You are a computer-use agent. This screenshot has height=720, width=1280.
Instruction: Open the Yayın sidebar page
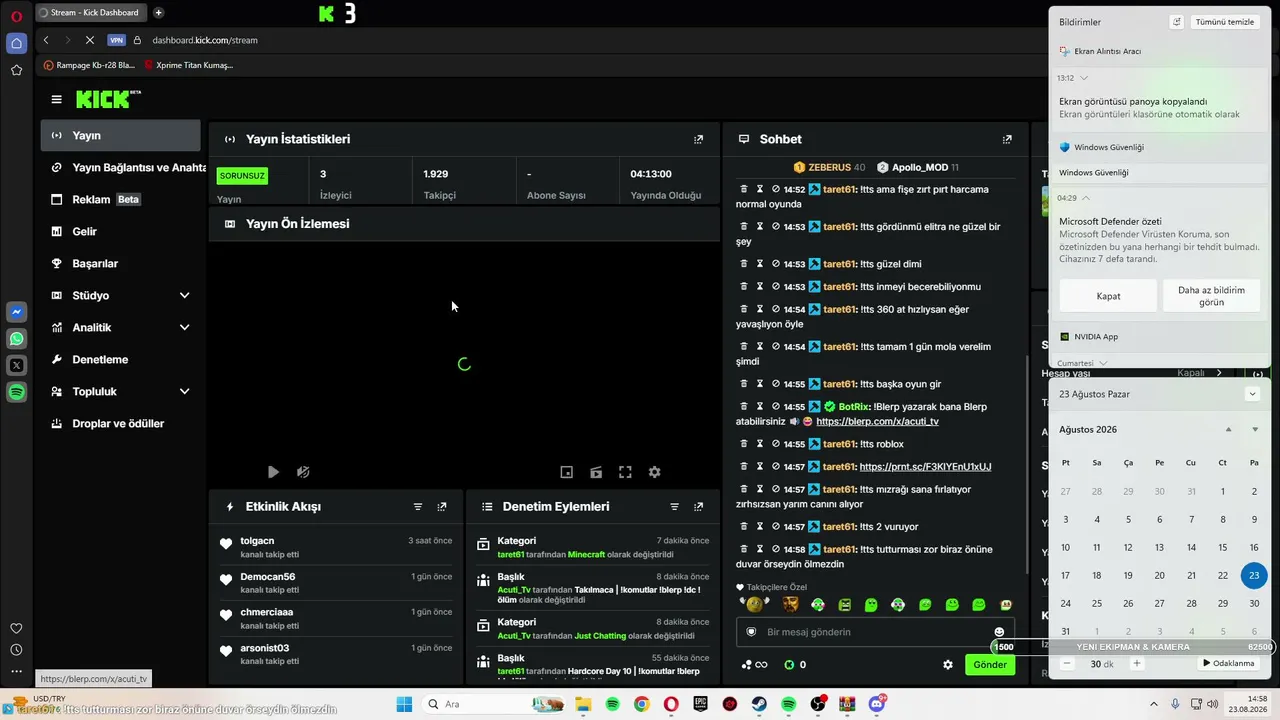click(x=121, y=135)
